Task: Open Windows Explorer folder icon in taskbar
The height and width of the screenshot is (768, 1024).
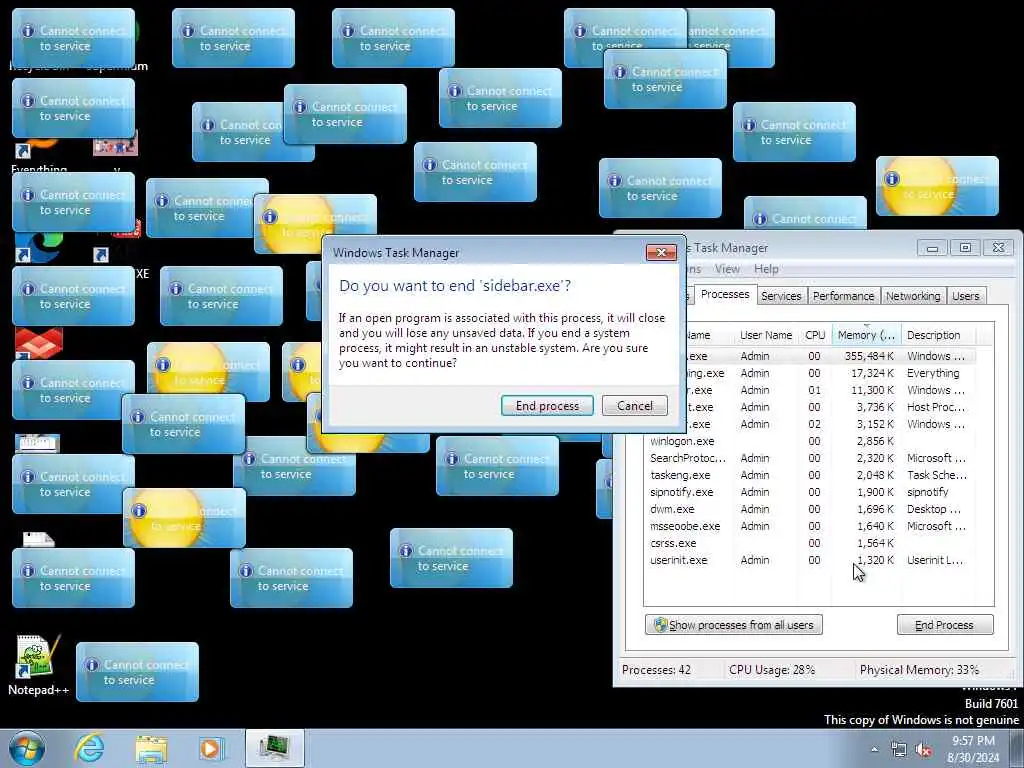Action: 152,749
